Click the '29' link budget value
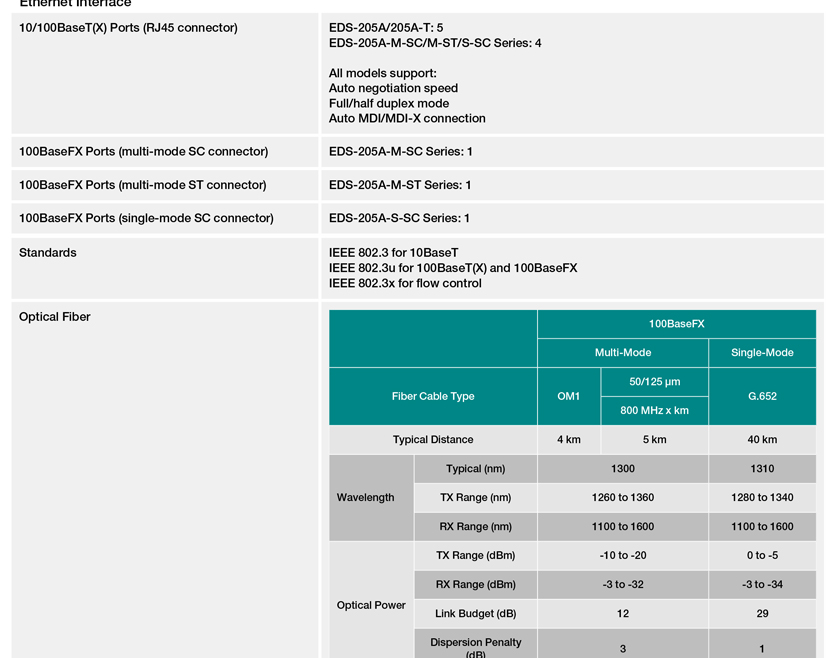 [762, 614]
